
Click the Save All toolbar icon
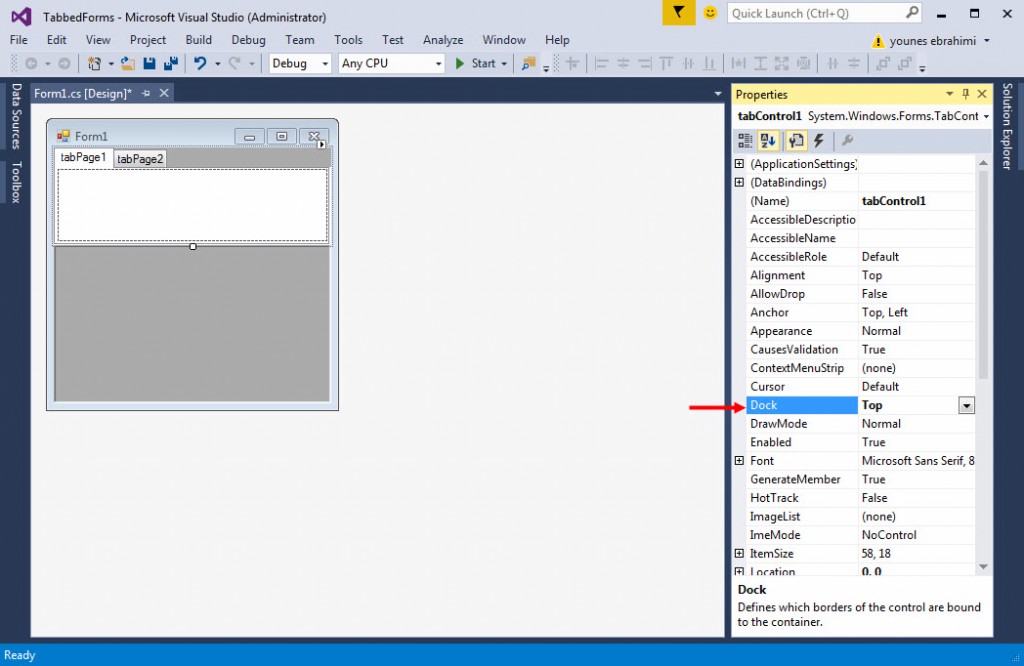pyautogui.click(x=170, y=63)
